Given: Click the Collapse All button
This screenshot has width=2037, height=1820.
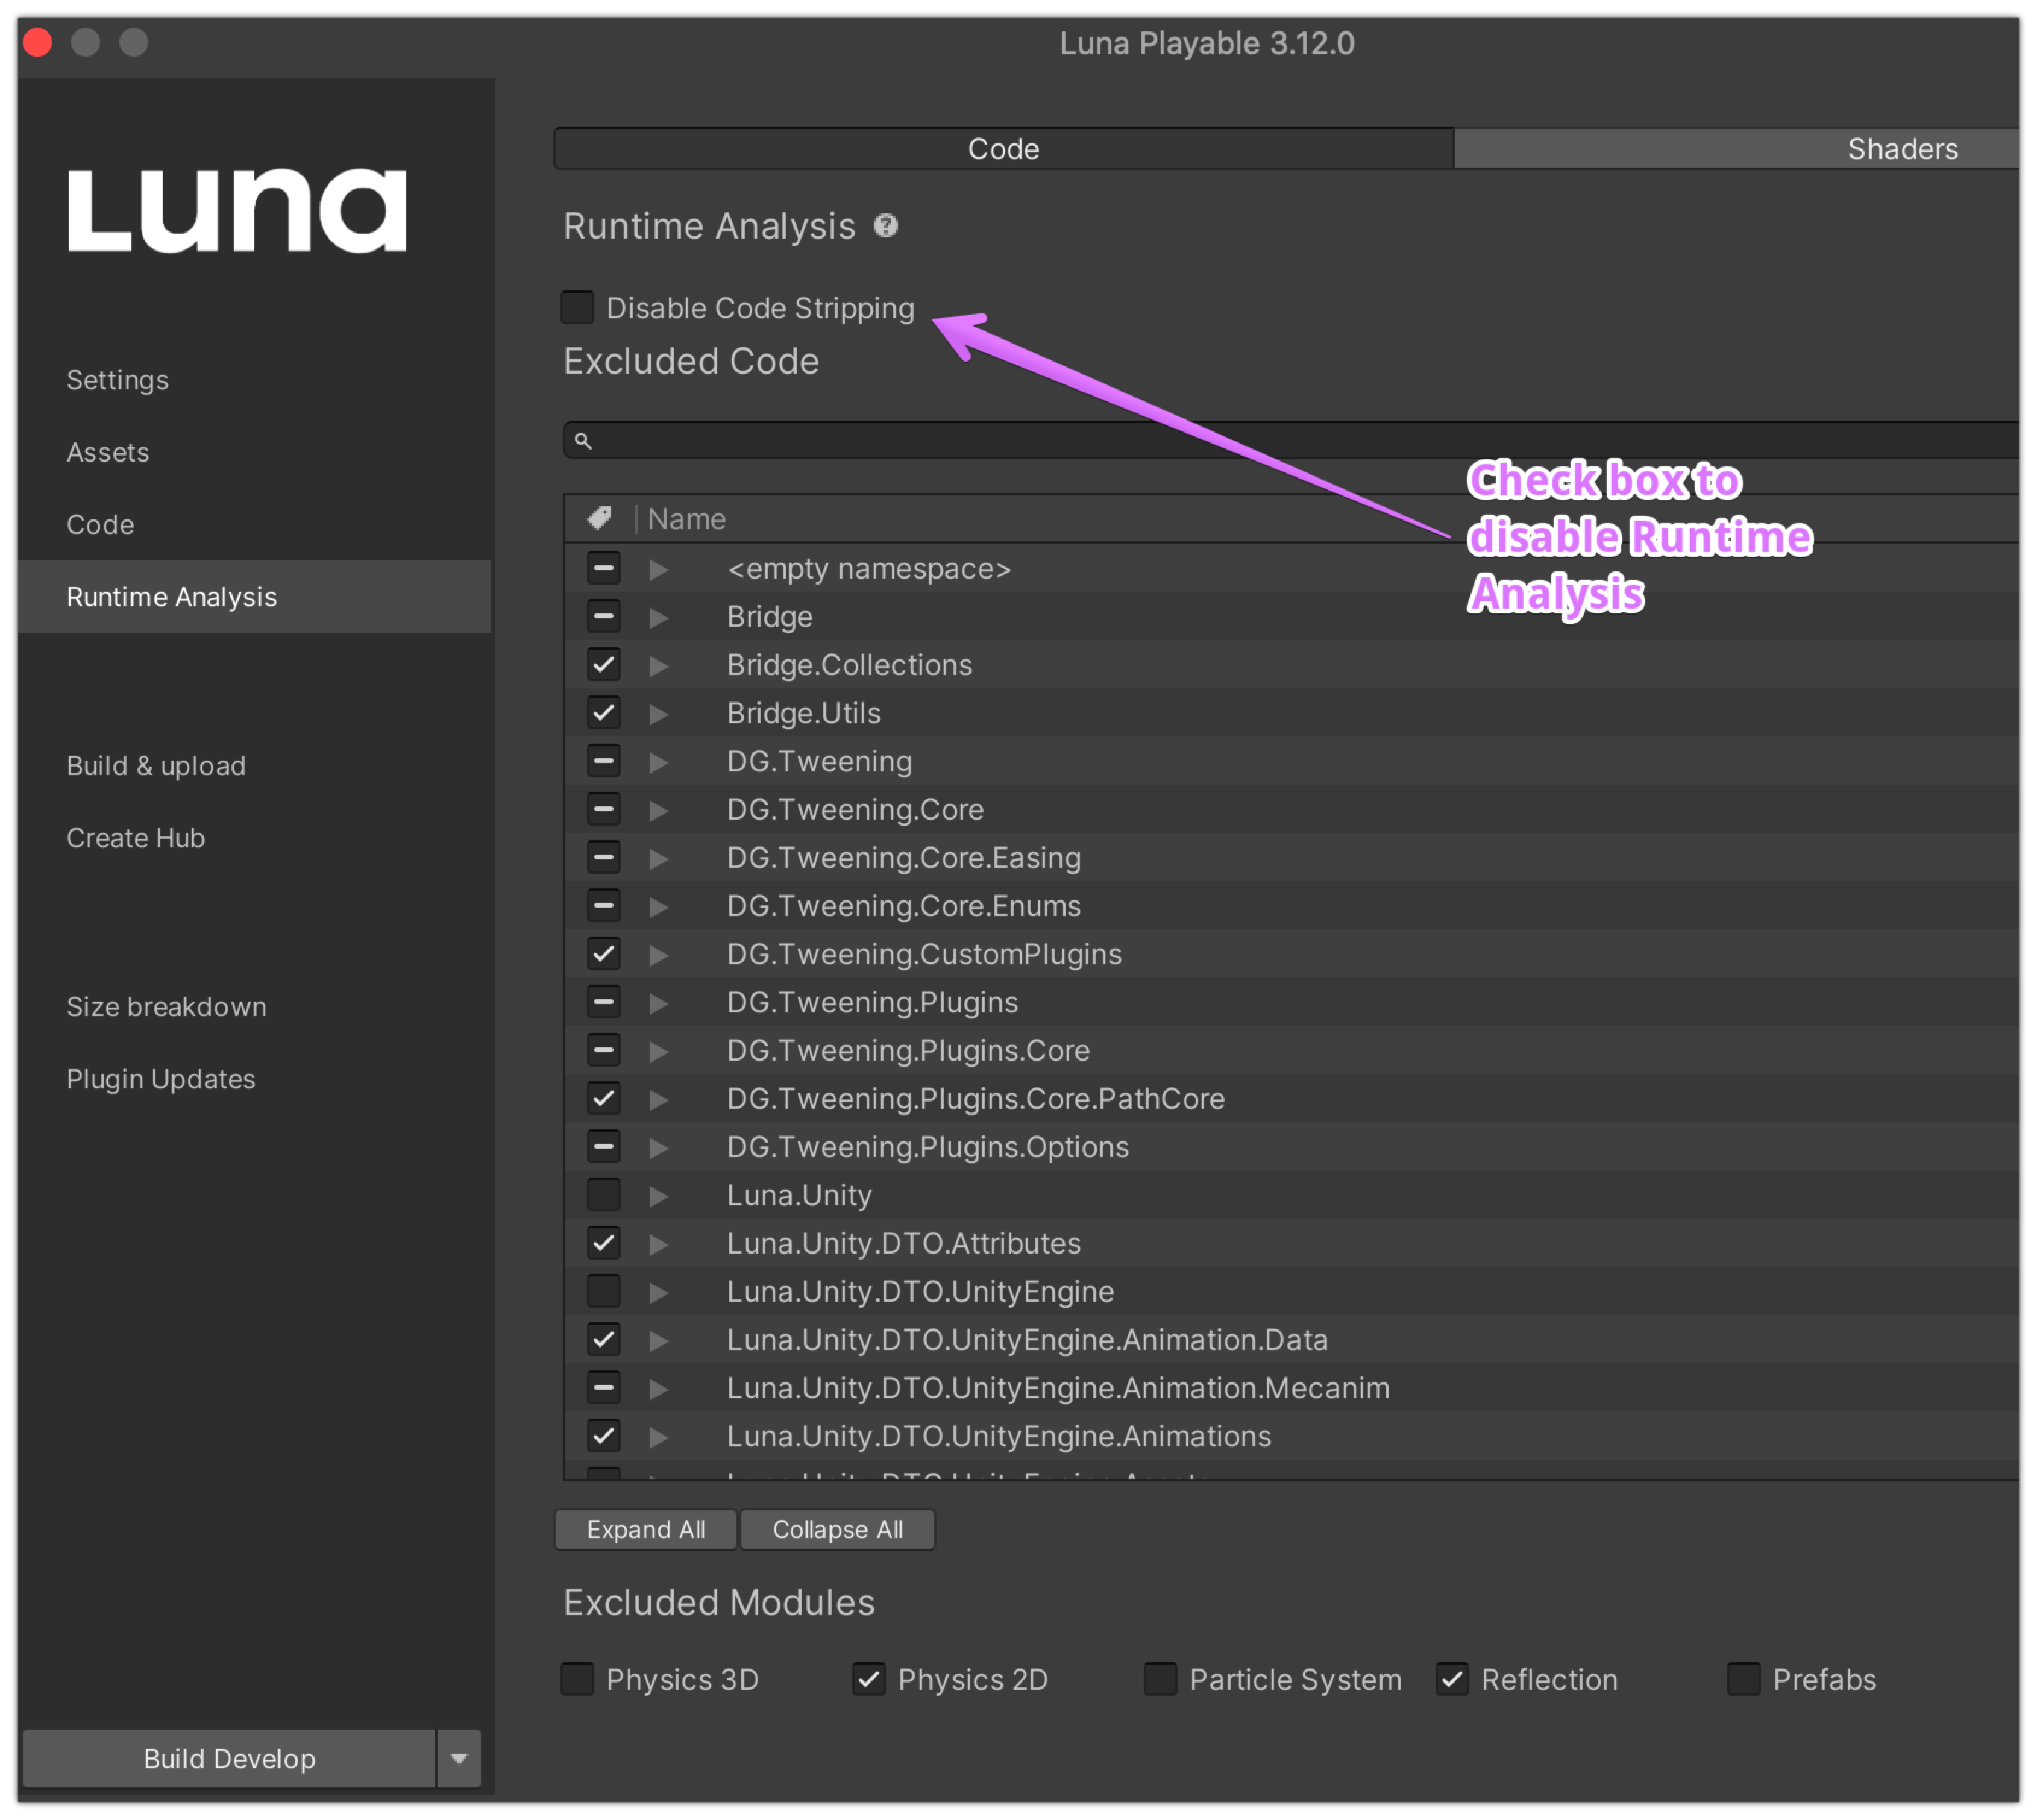Looking at the screenshot, I should pos(837,1529).
